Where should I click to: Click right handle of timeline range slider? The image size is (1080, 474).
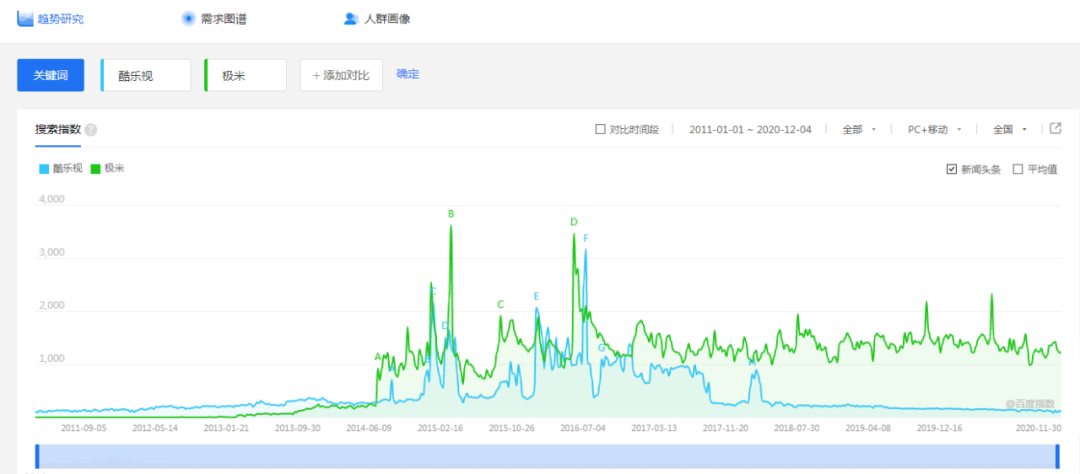tap(1057, 457)
